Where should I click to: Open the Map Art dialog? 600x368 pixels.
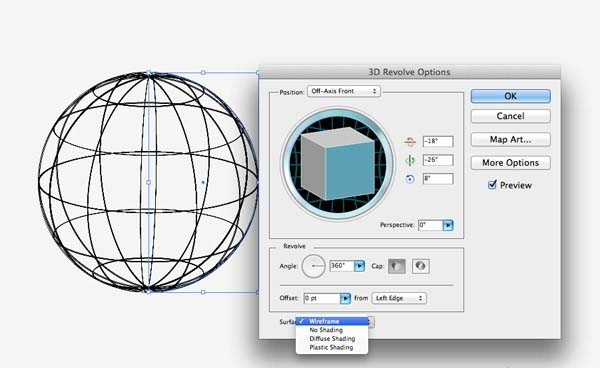pyautogui.click(x=510, y=140)
